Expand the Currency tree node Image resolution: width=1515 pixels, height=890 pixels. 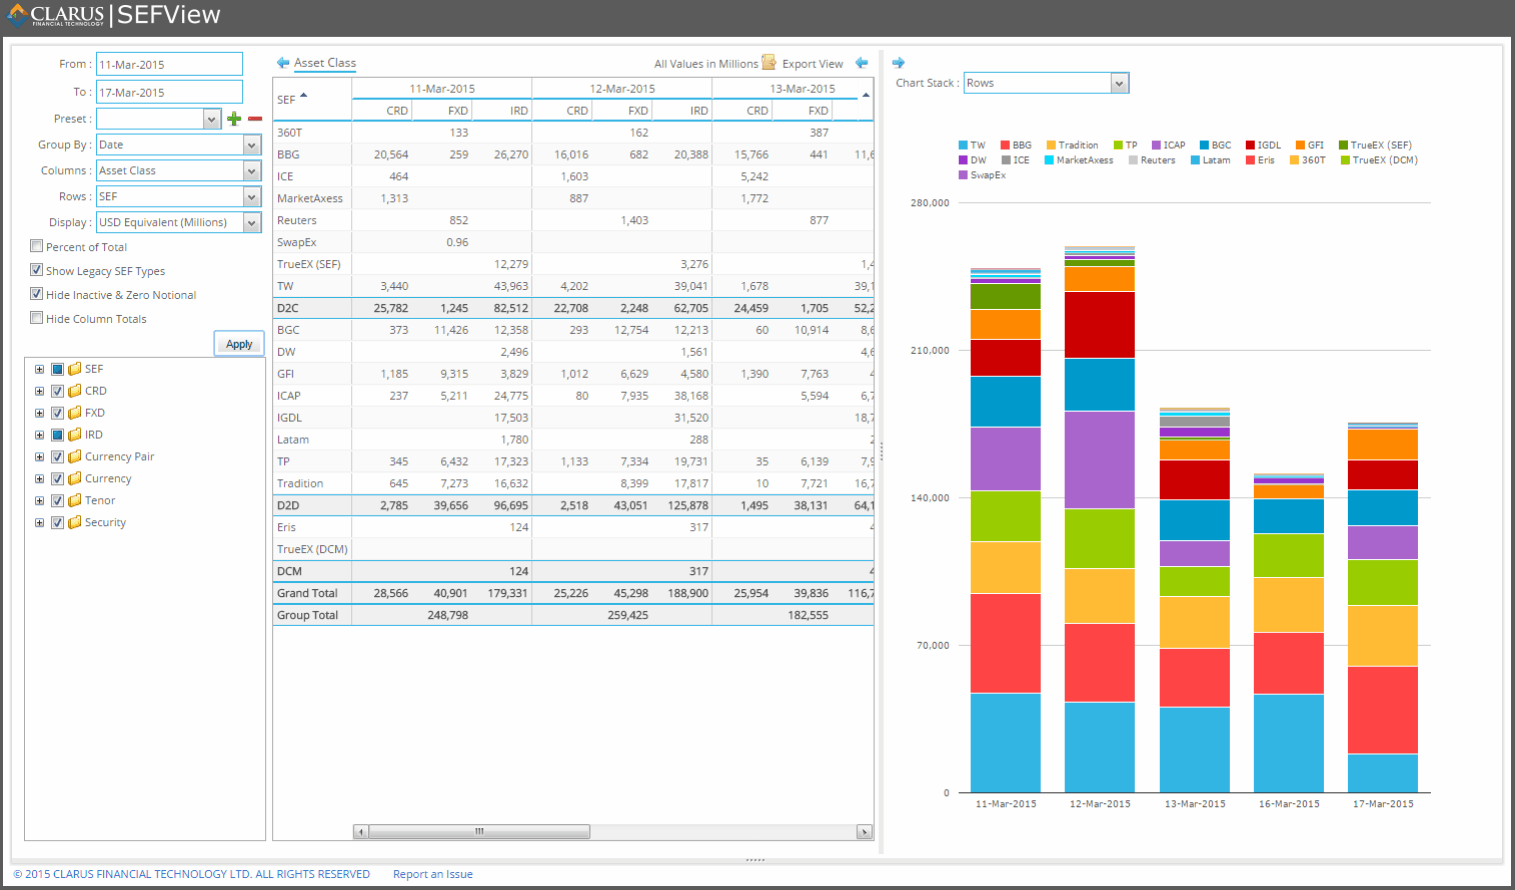pos(39,479)
